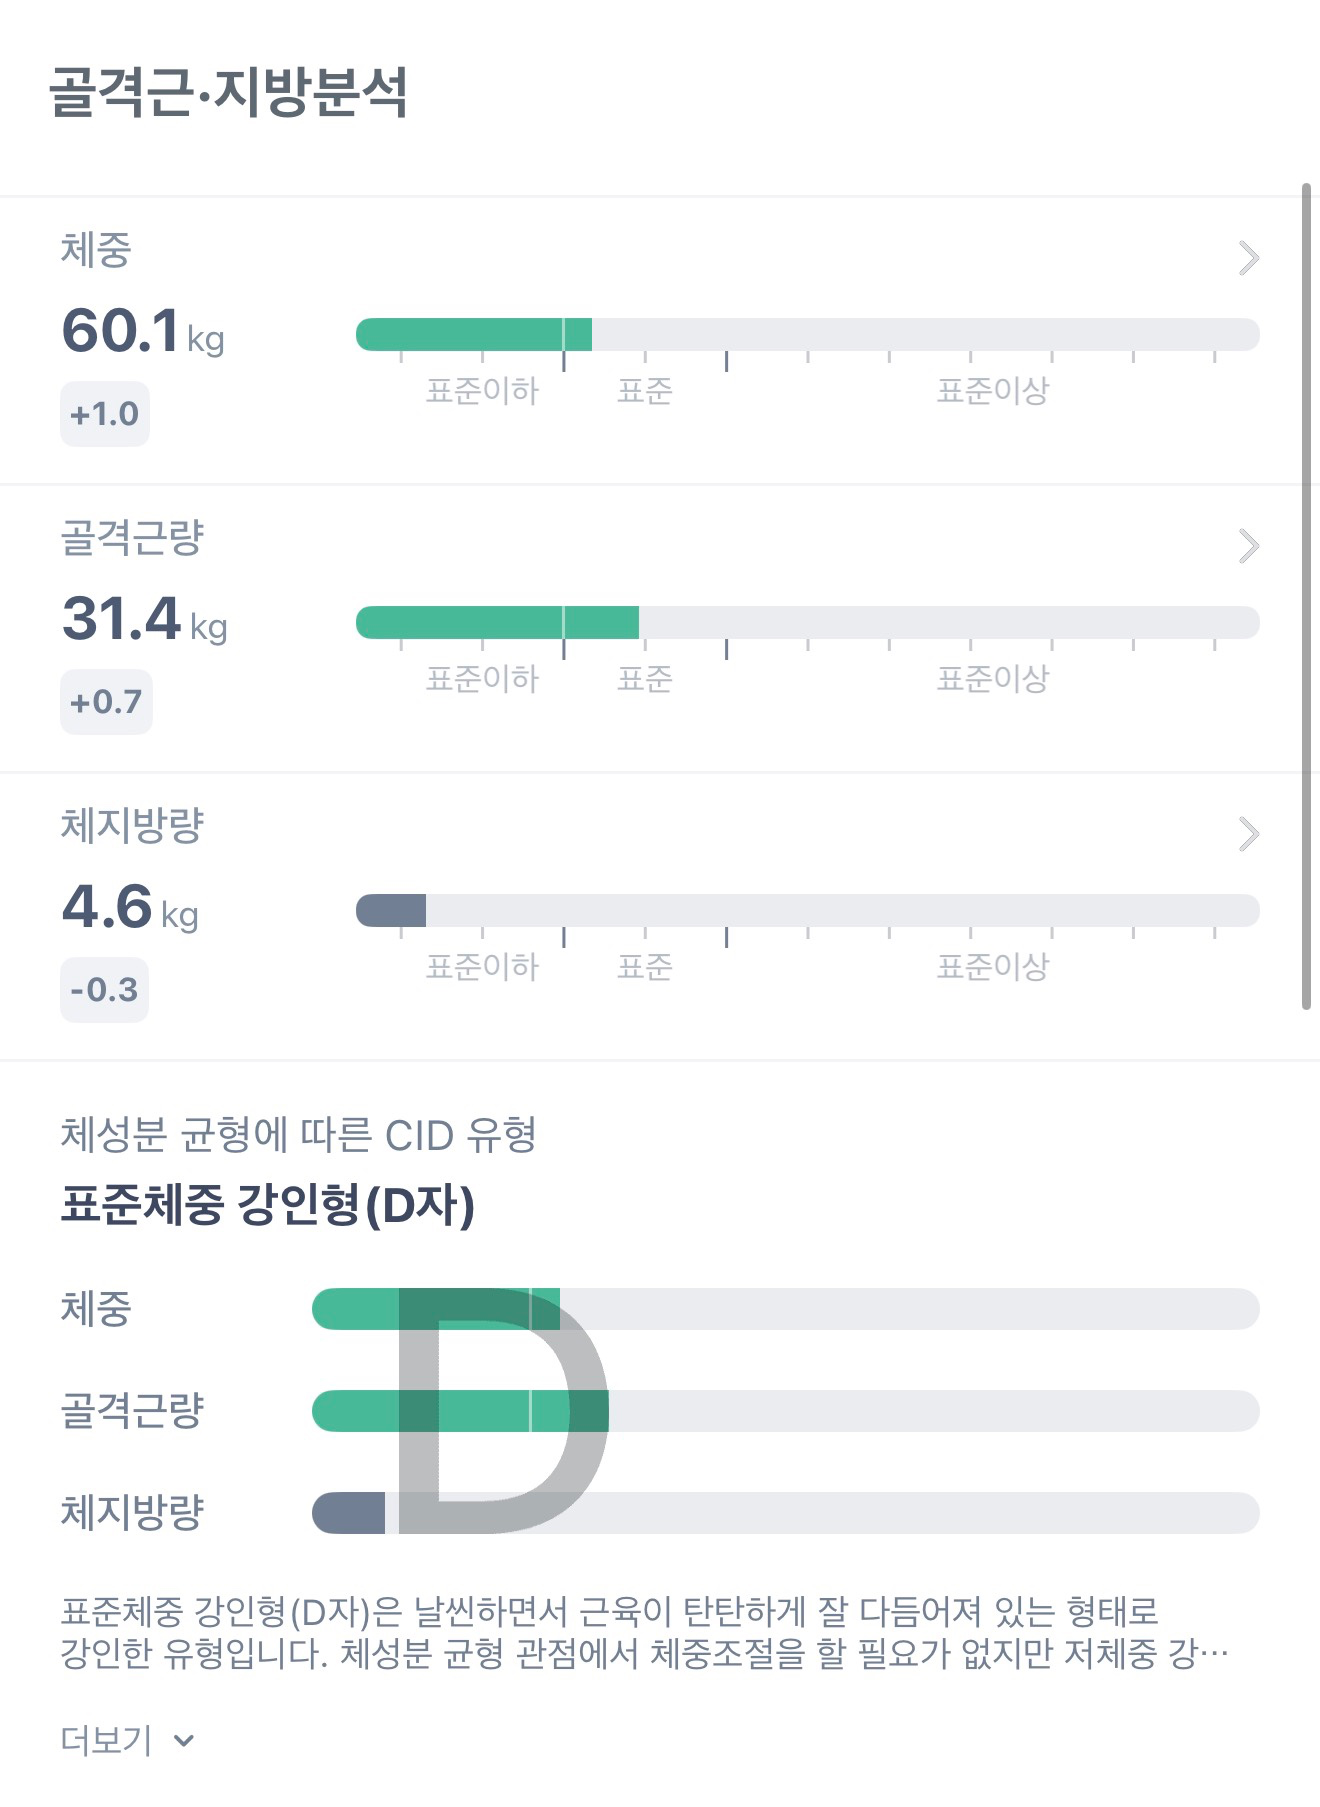Click 표준체중 강인형(D자) type title
Image resolution: width=1320 pixels, height=1807 pixels.
pos(267,1205)
